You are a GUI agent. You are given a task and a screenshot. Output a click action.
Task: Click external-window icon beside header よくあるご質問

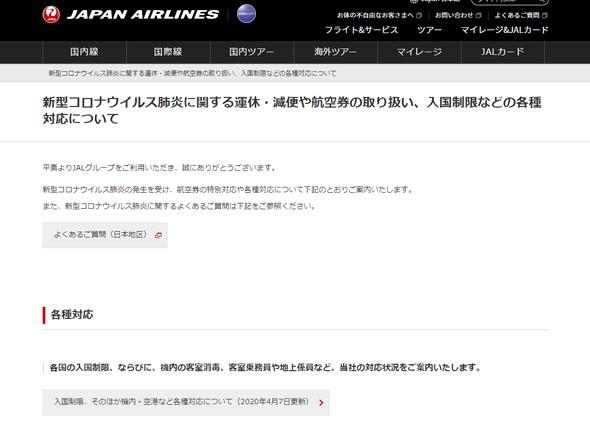click(x=545, y=15)
